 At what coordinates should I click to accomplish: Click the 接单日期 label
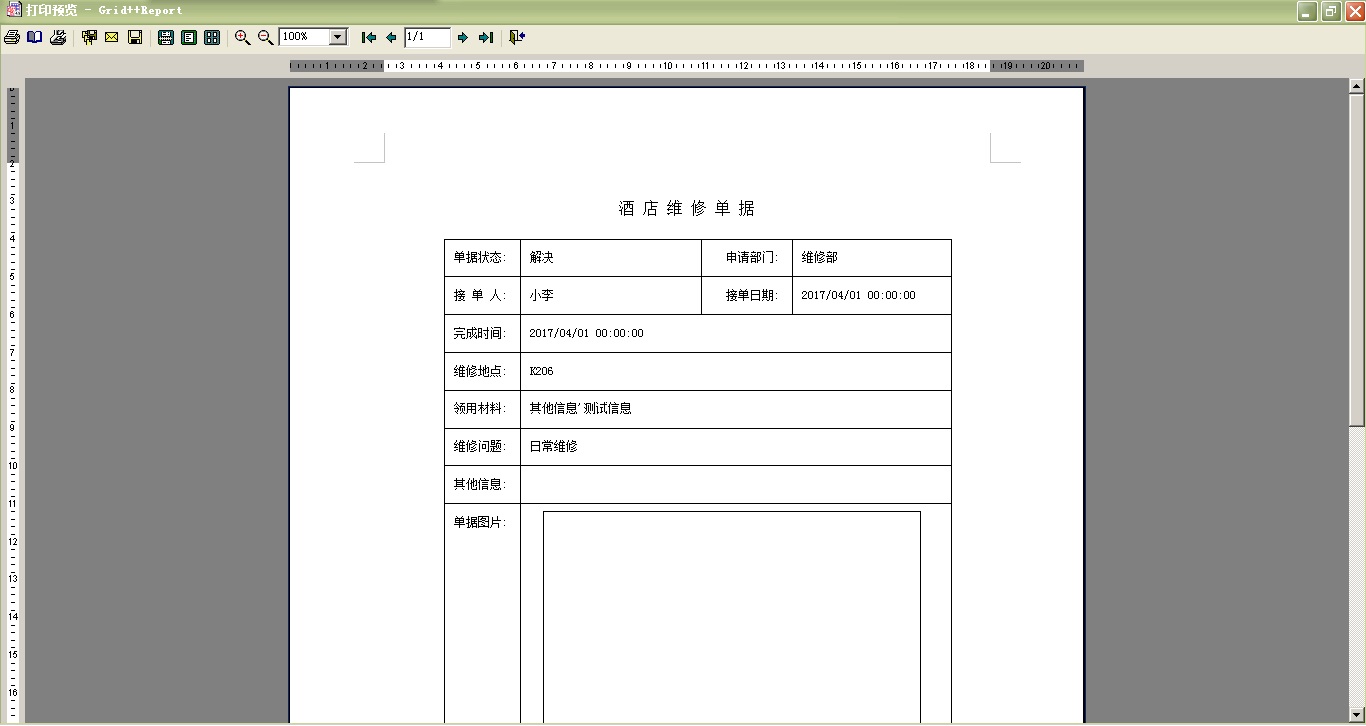tap(752, 296)
